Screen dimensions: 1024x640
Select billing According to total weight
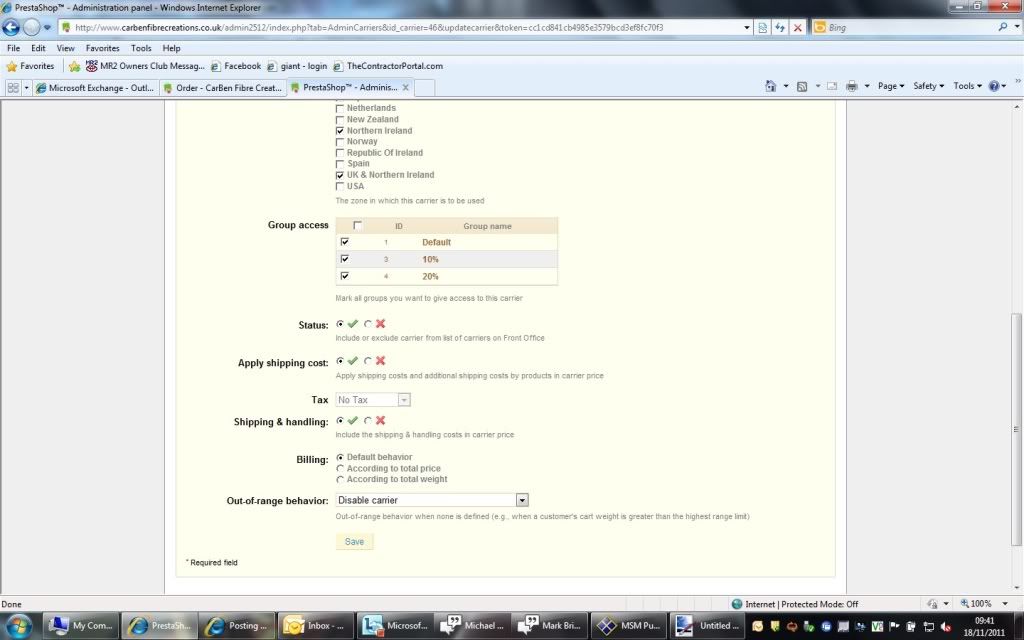340,479
